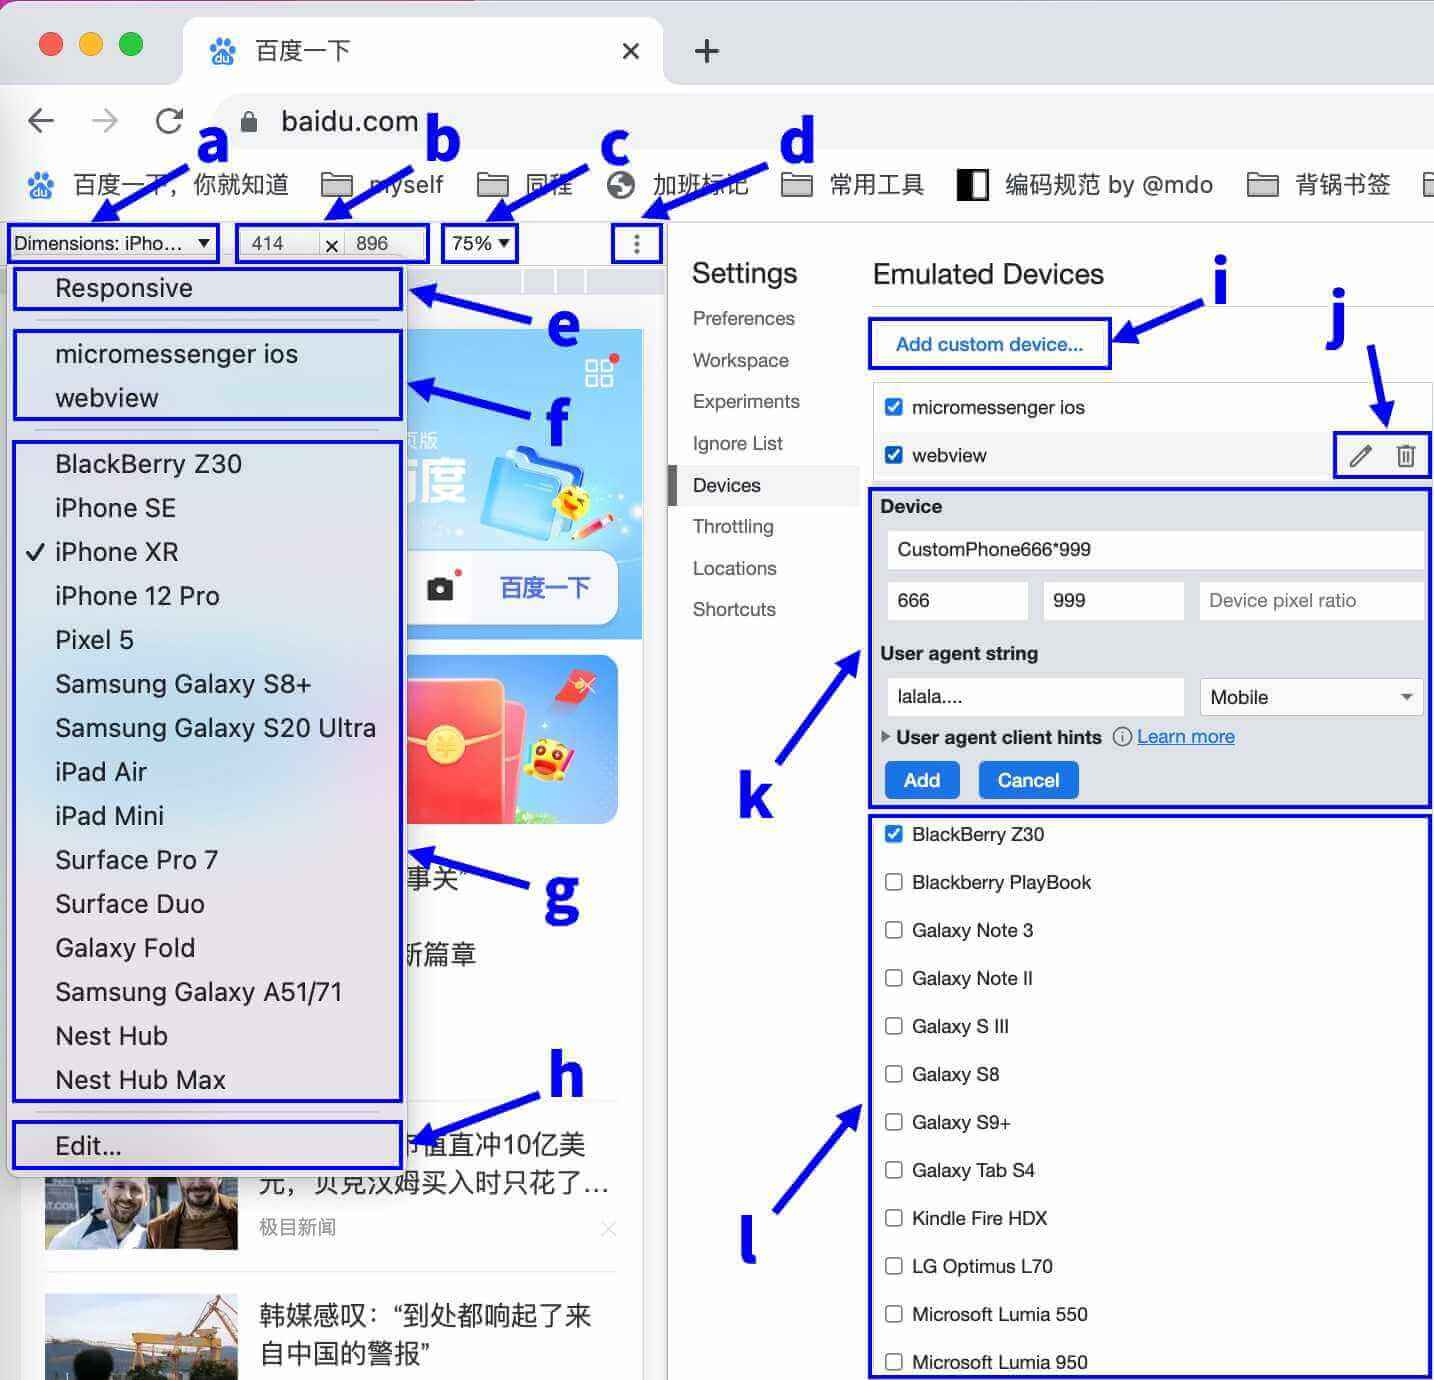Screen dimensions: 1434x1380
Task: Enable the Galaxy Note II checkbox
Action: pos(894,978)
